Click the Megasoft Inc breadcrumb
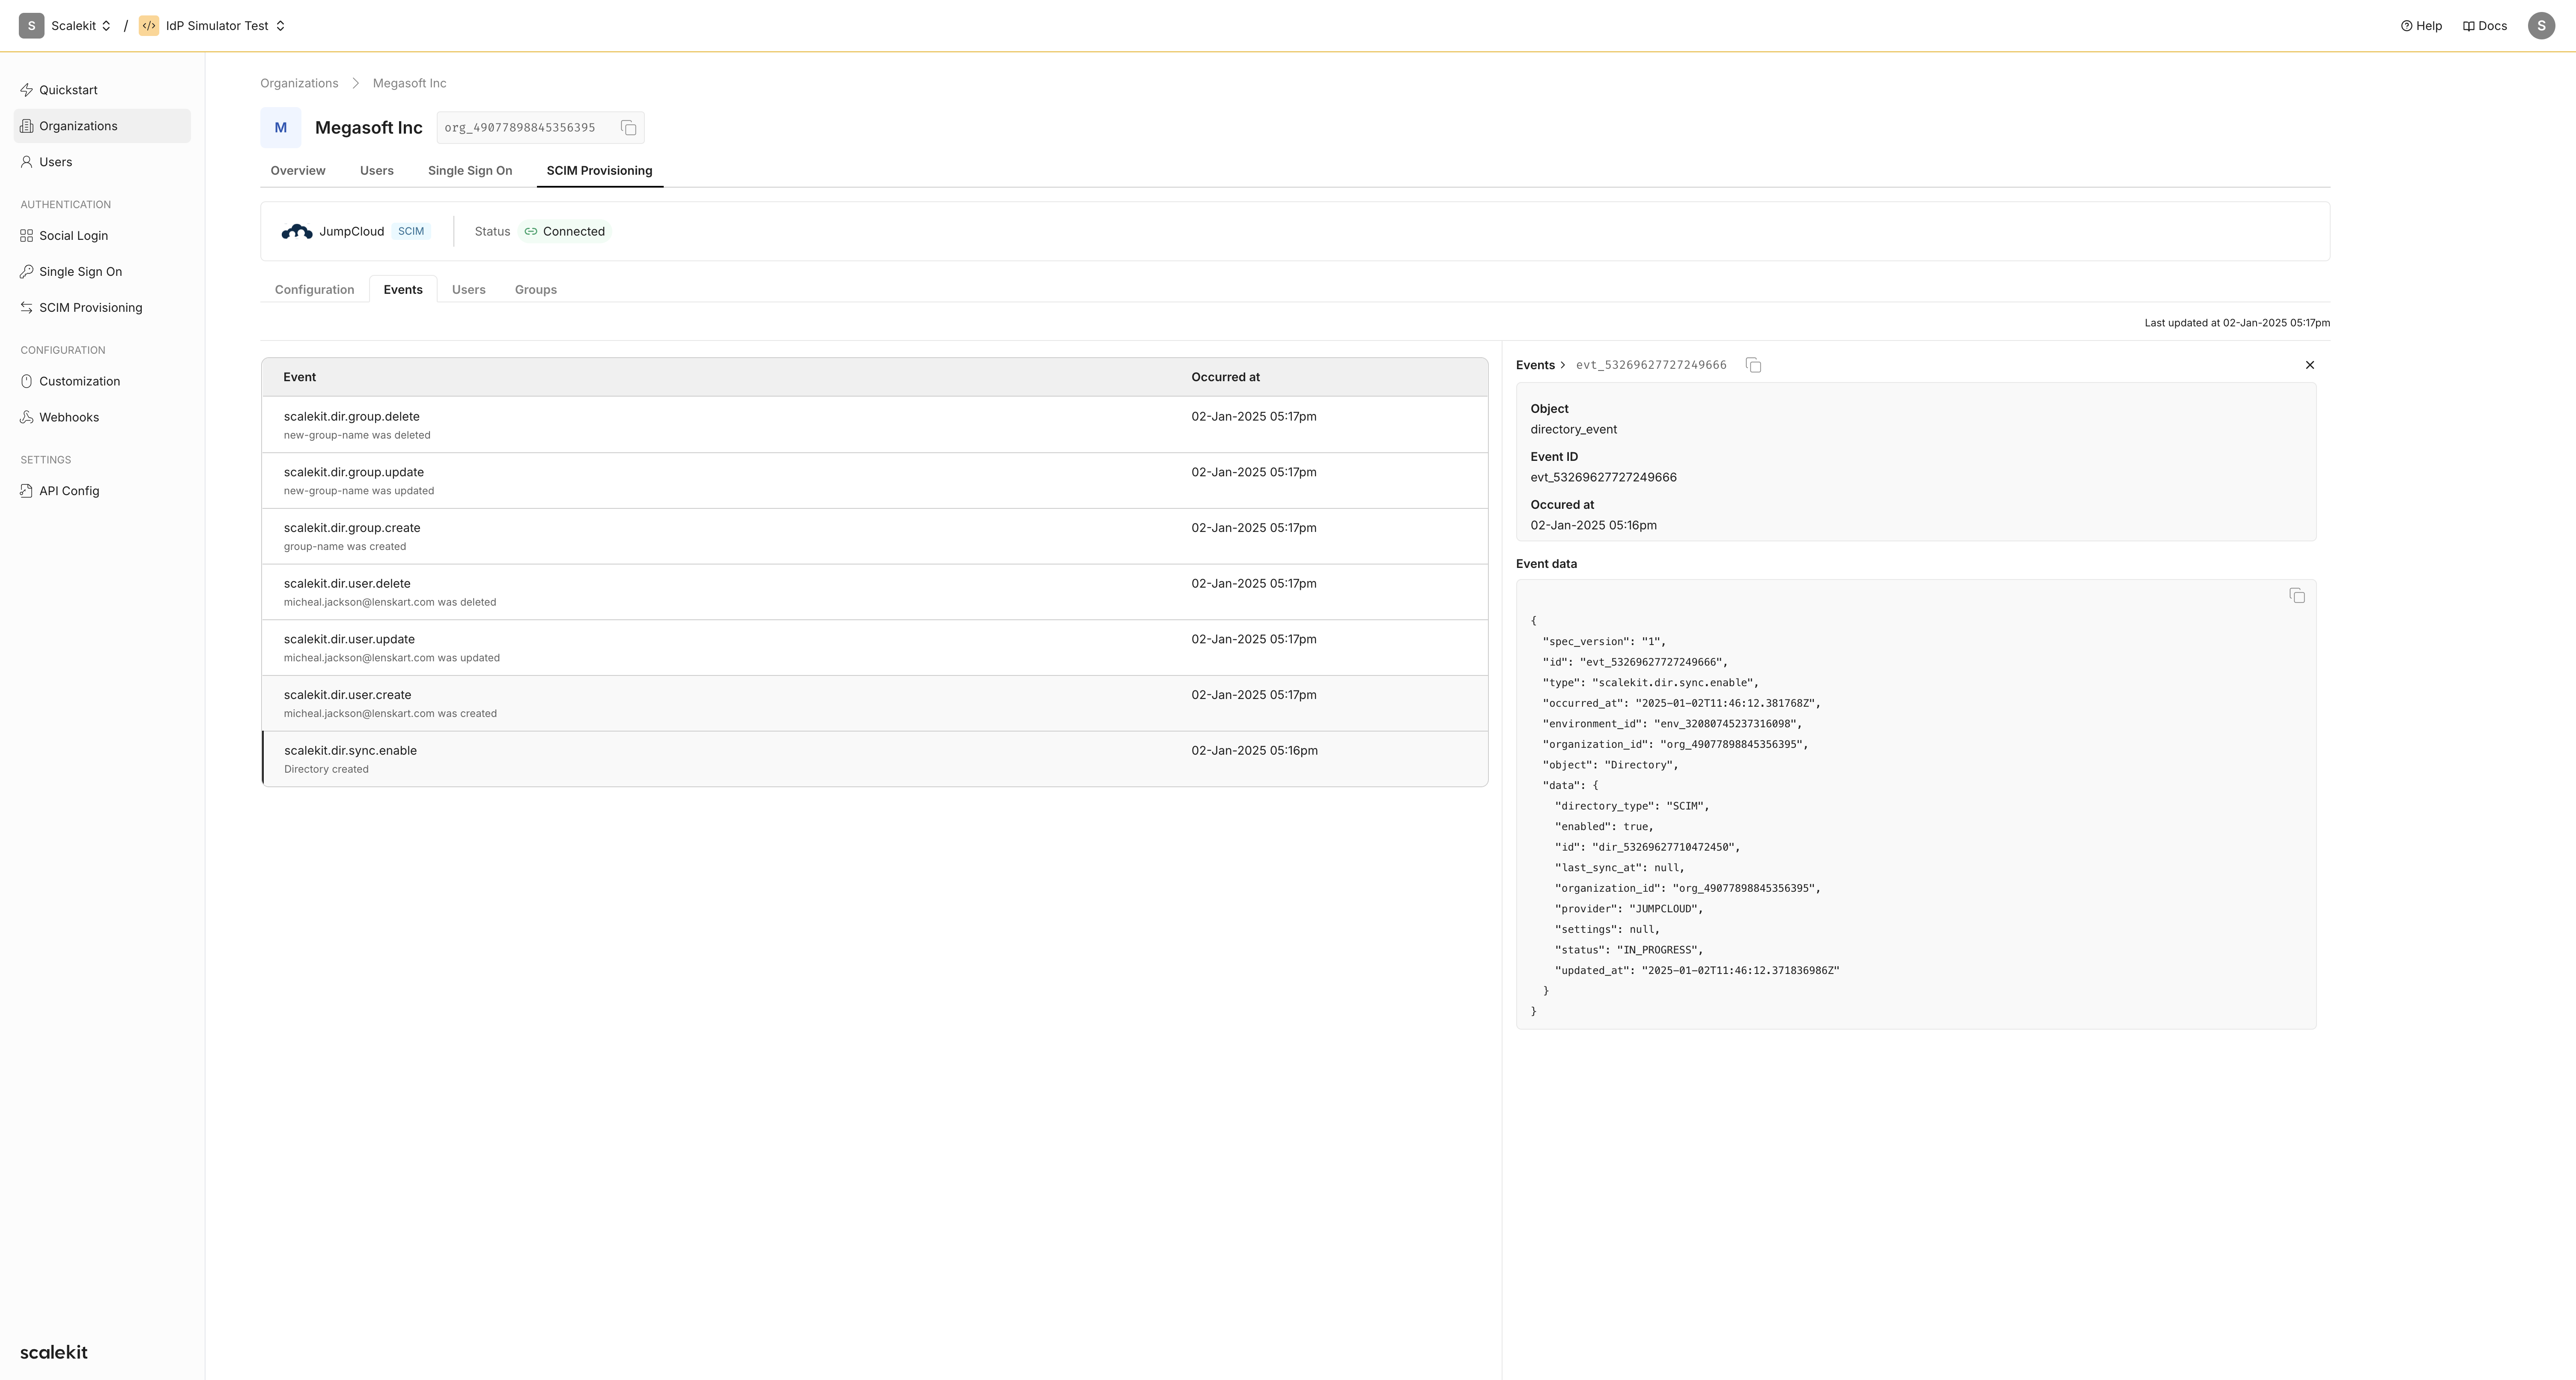The image size is (2576, 1380). point(410,83)
